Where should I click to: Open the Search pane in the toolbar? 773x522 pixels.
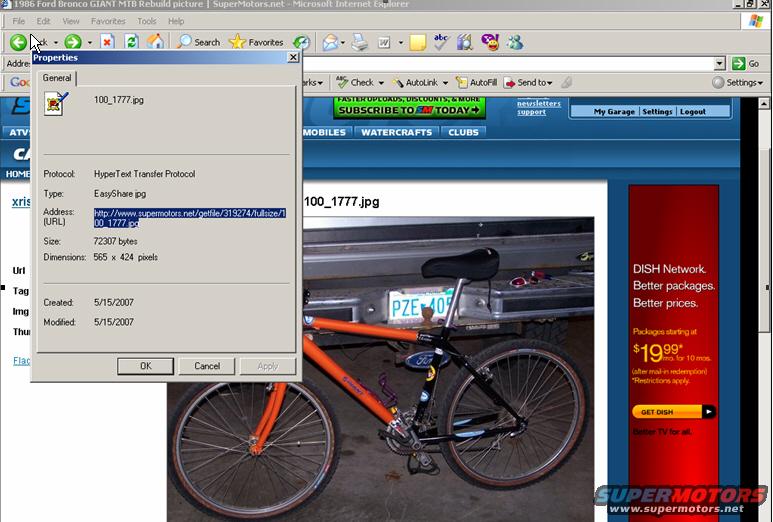click(198, 42)
